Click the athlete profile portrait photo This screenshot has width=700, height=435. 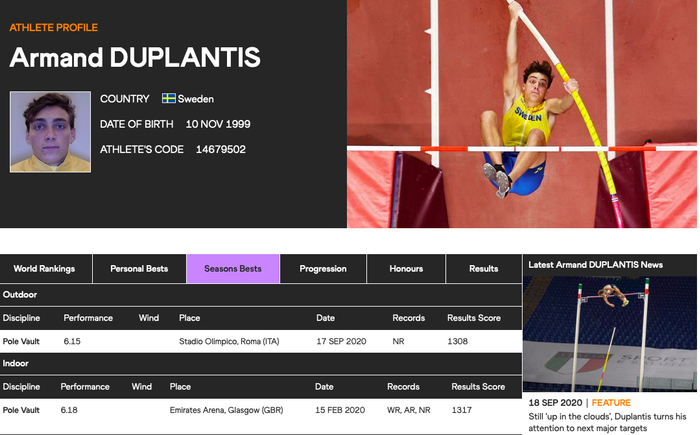click(x=50, y=132)
